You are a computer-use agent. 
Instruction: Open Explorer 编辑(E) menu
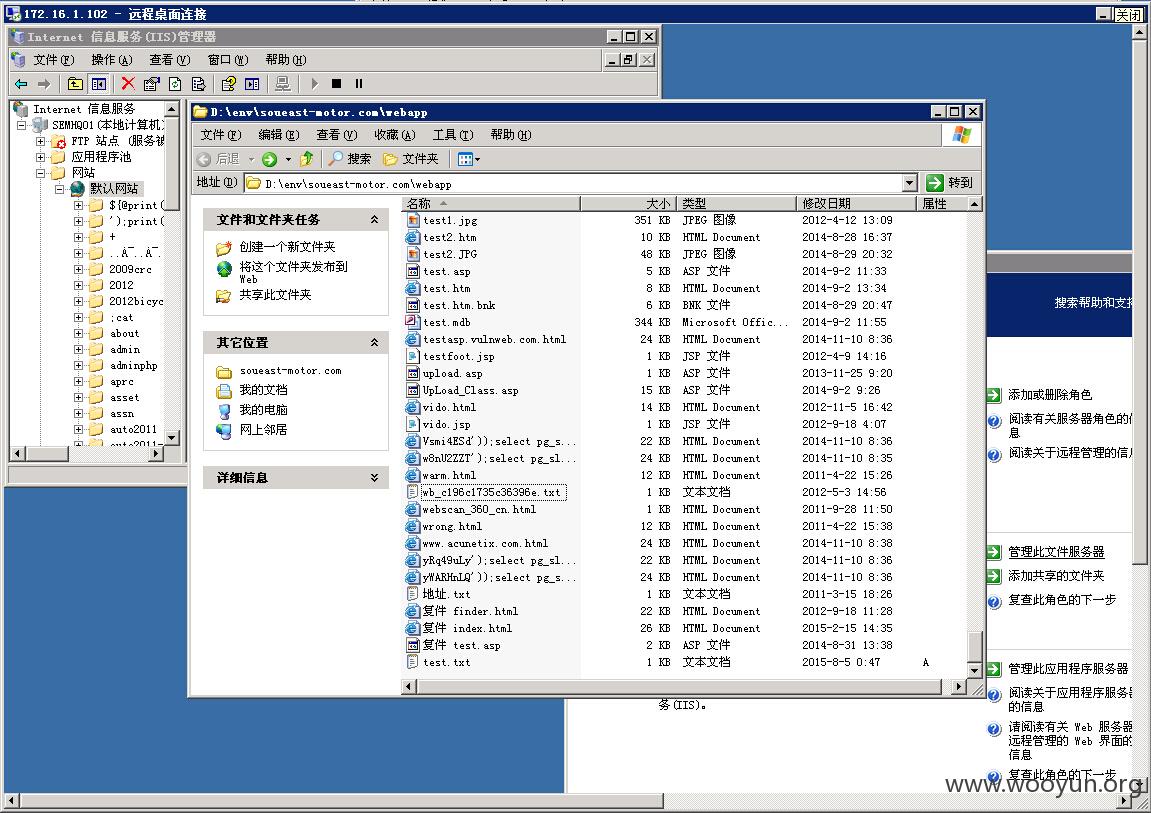click(279, 135)
